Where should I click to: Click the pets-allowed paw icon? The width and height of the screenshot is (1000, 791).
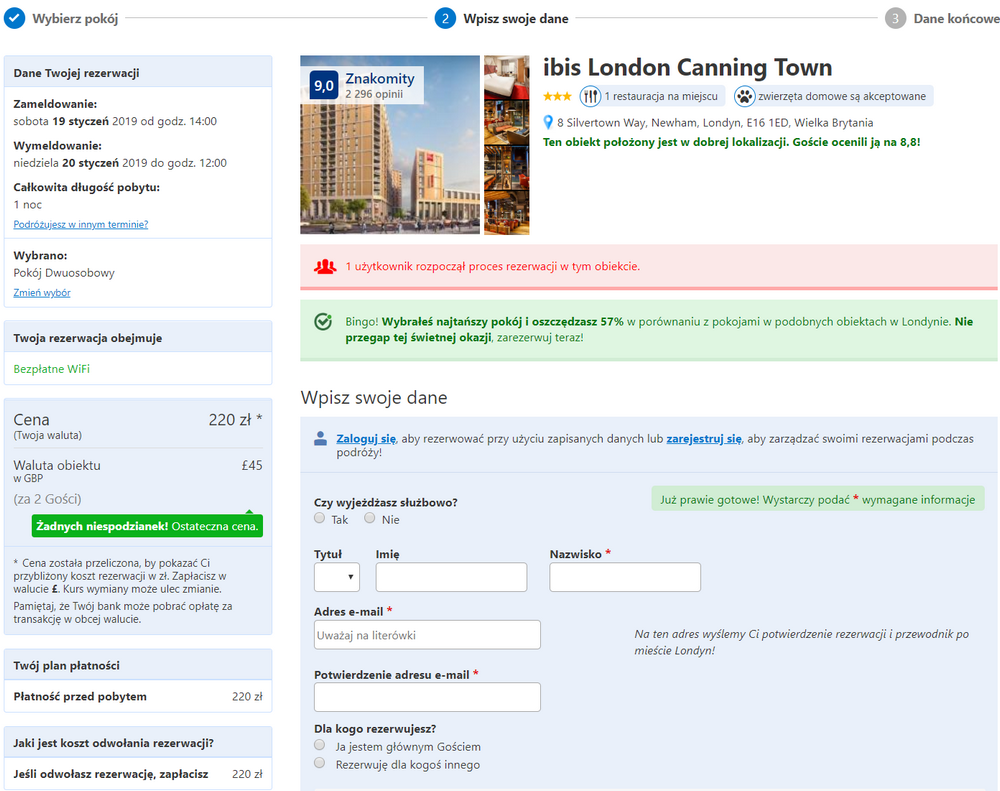pos(744,96)
